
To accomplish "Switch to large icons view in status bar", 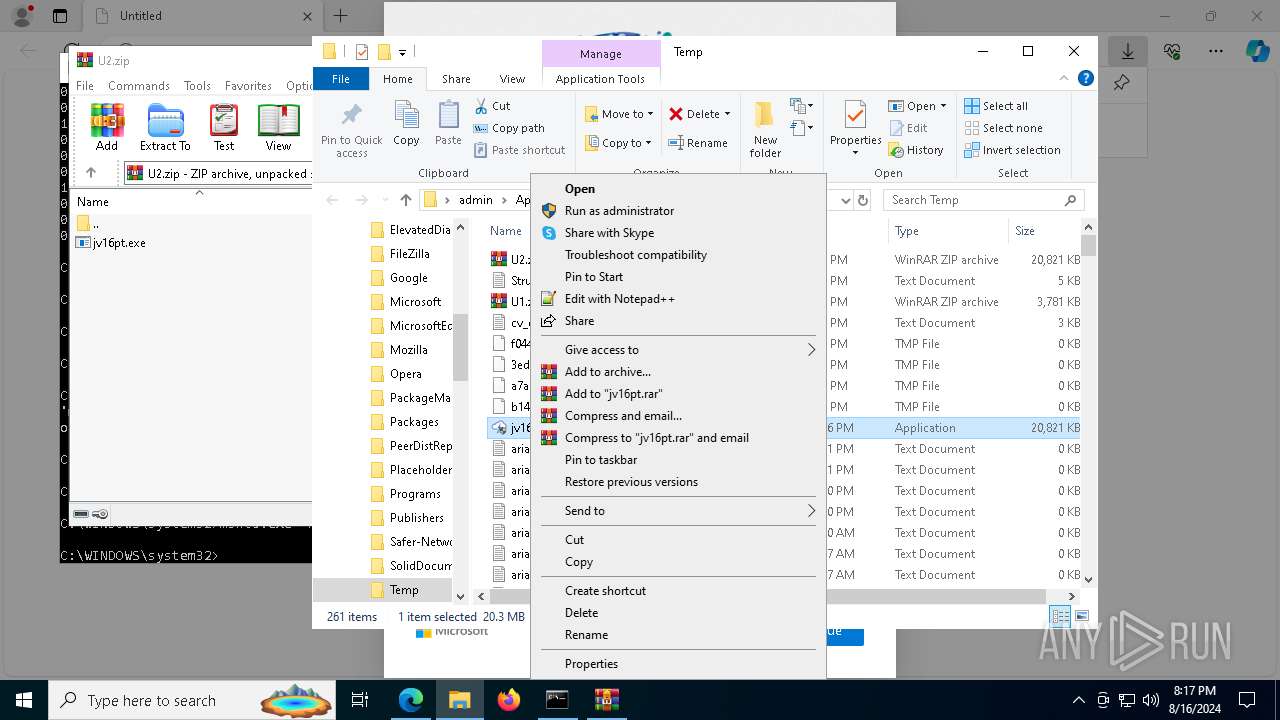I will pos(1081,617).
